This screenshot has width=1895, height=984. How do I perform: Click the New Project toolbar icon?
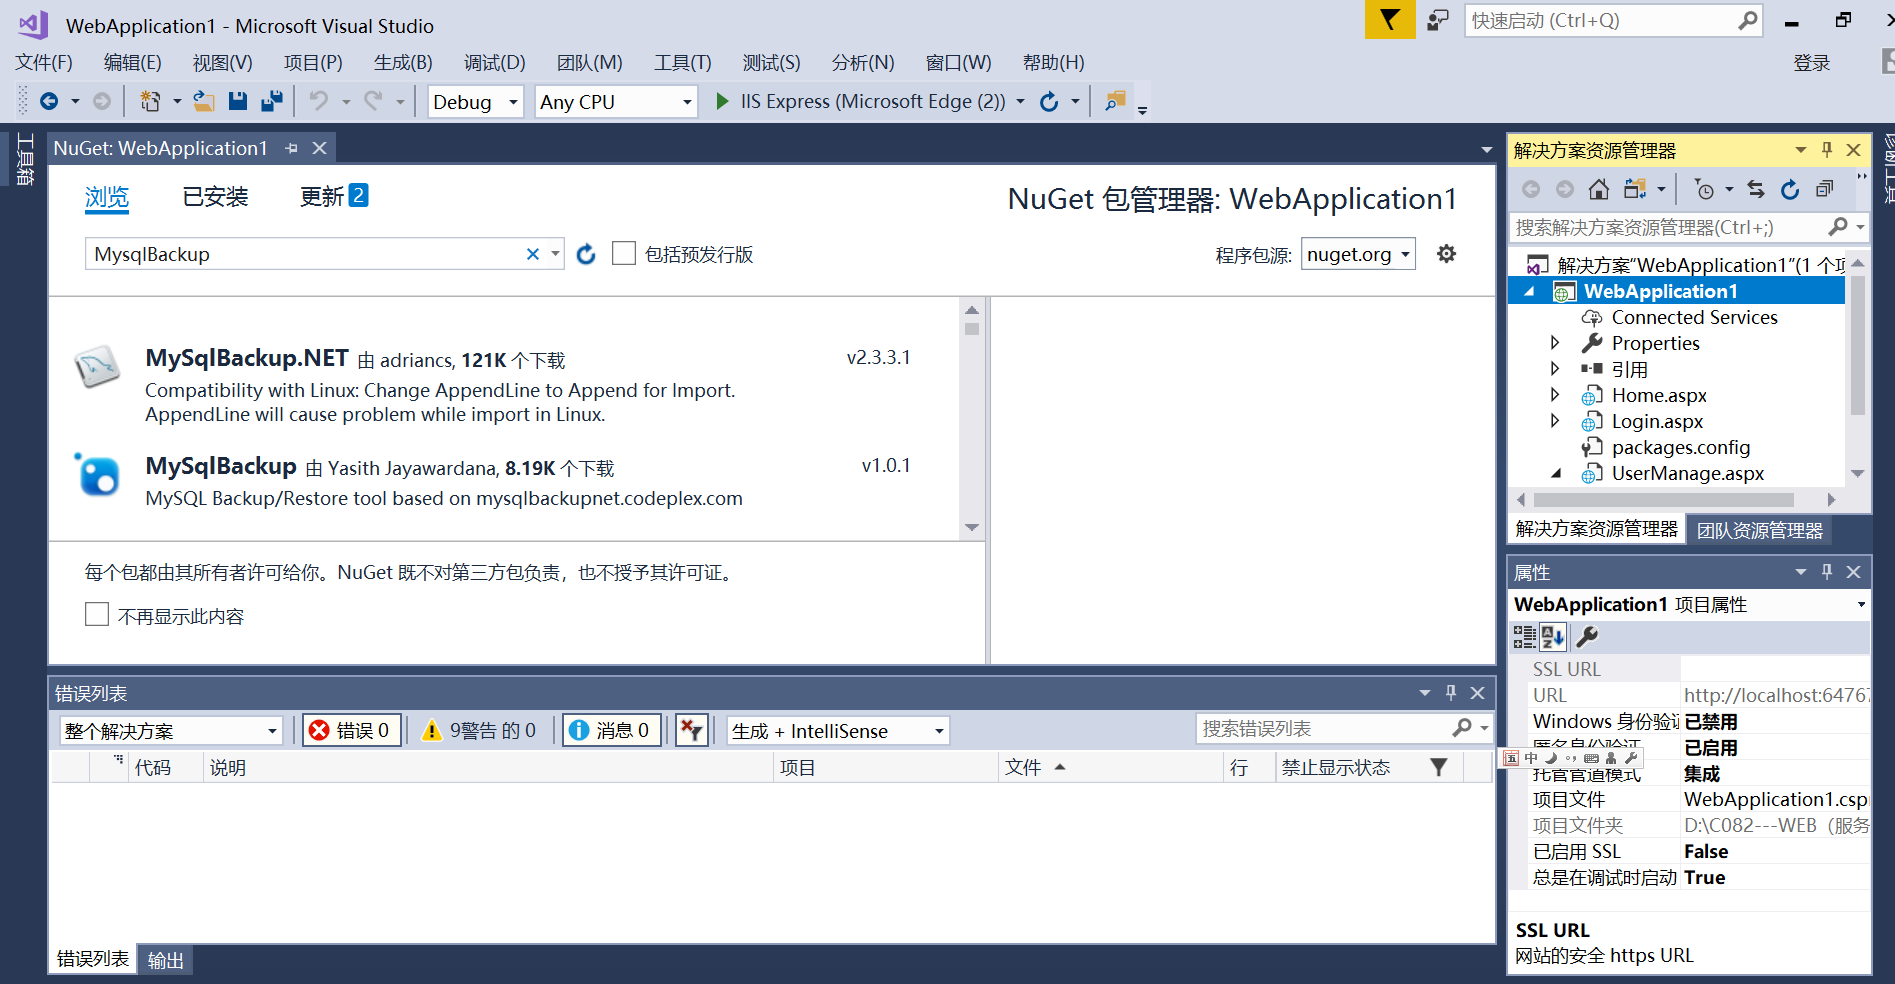(150, 101)
